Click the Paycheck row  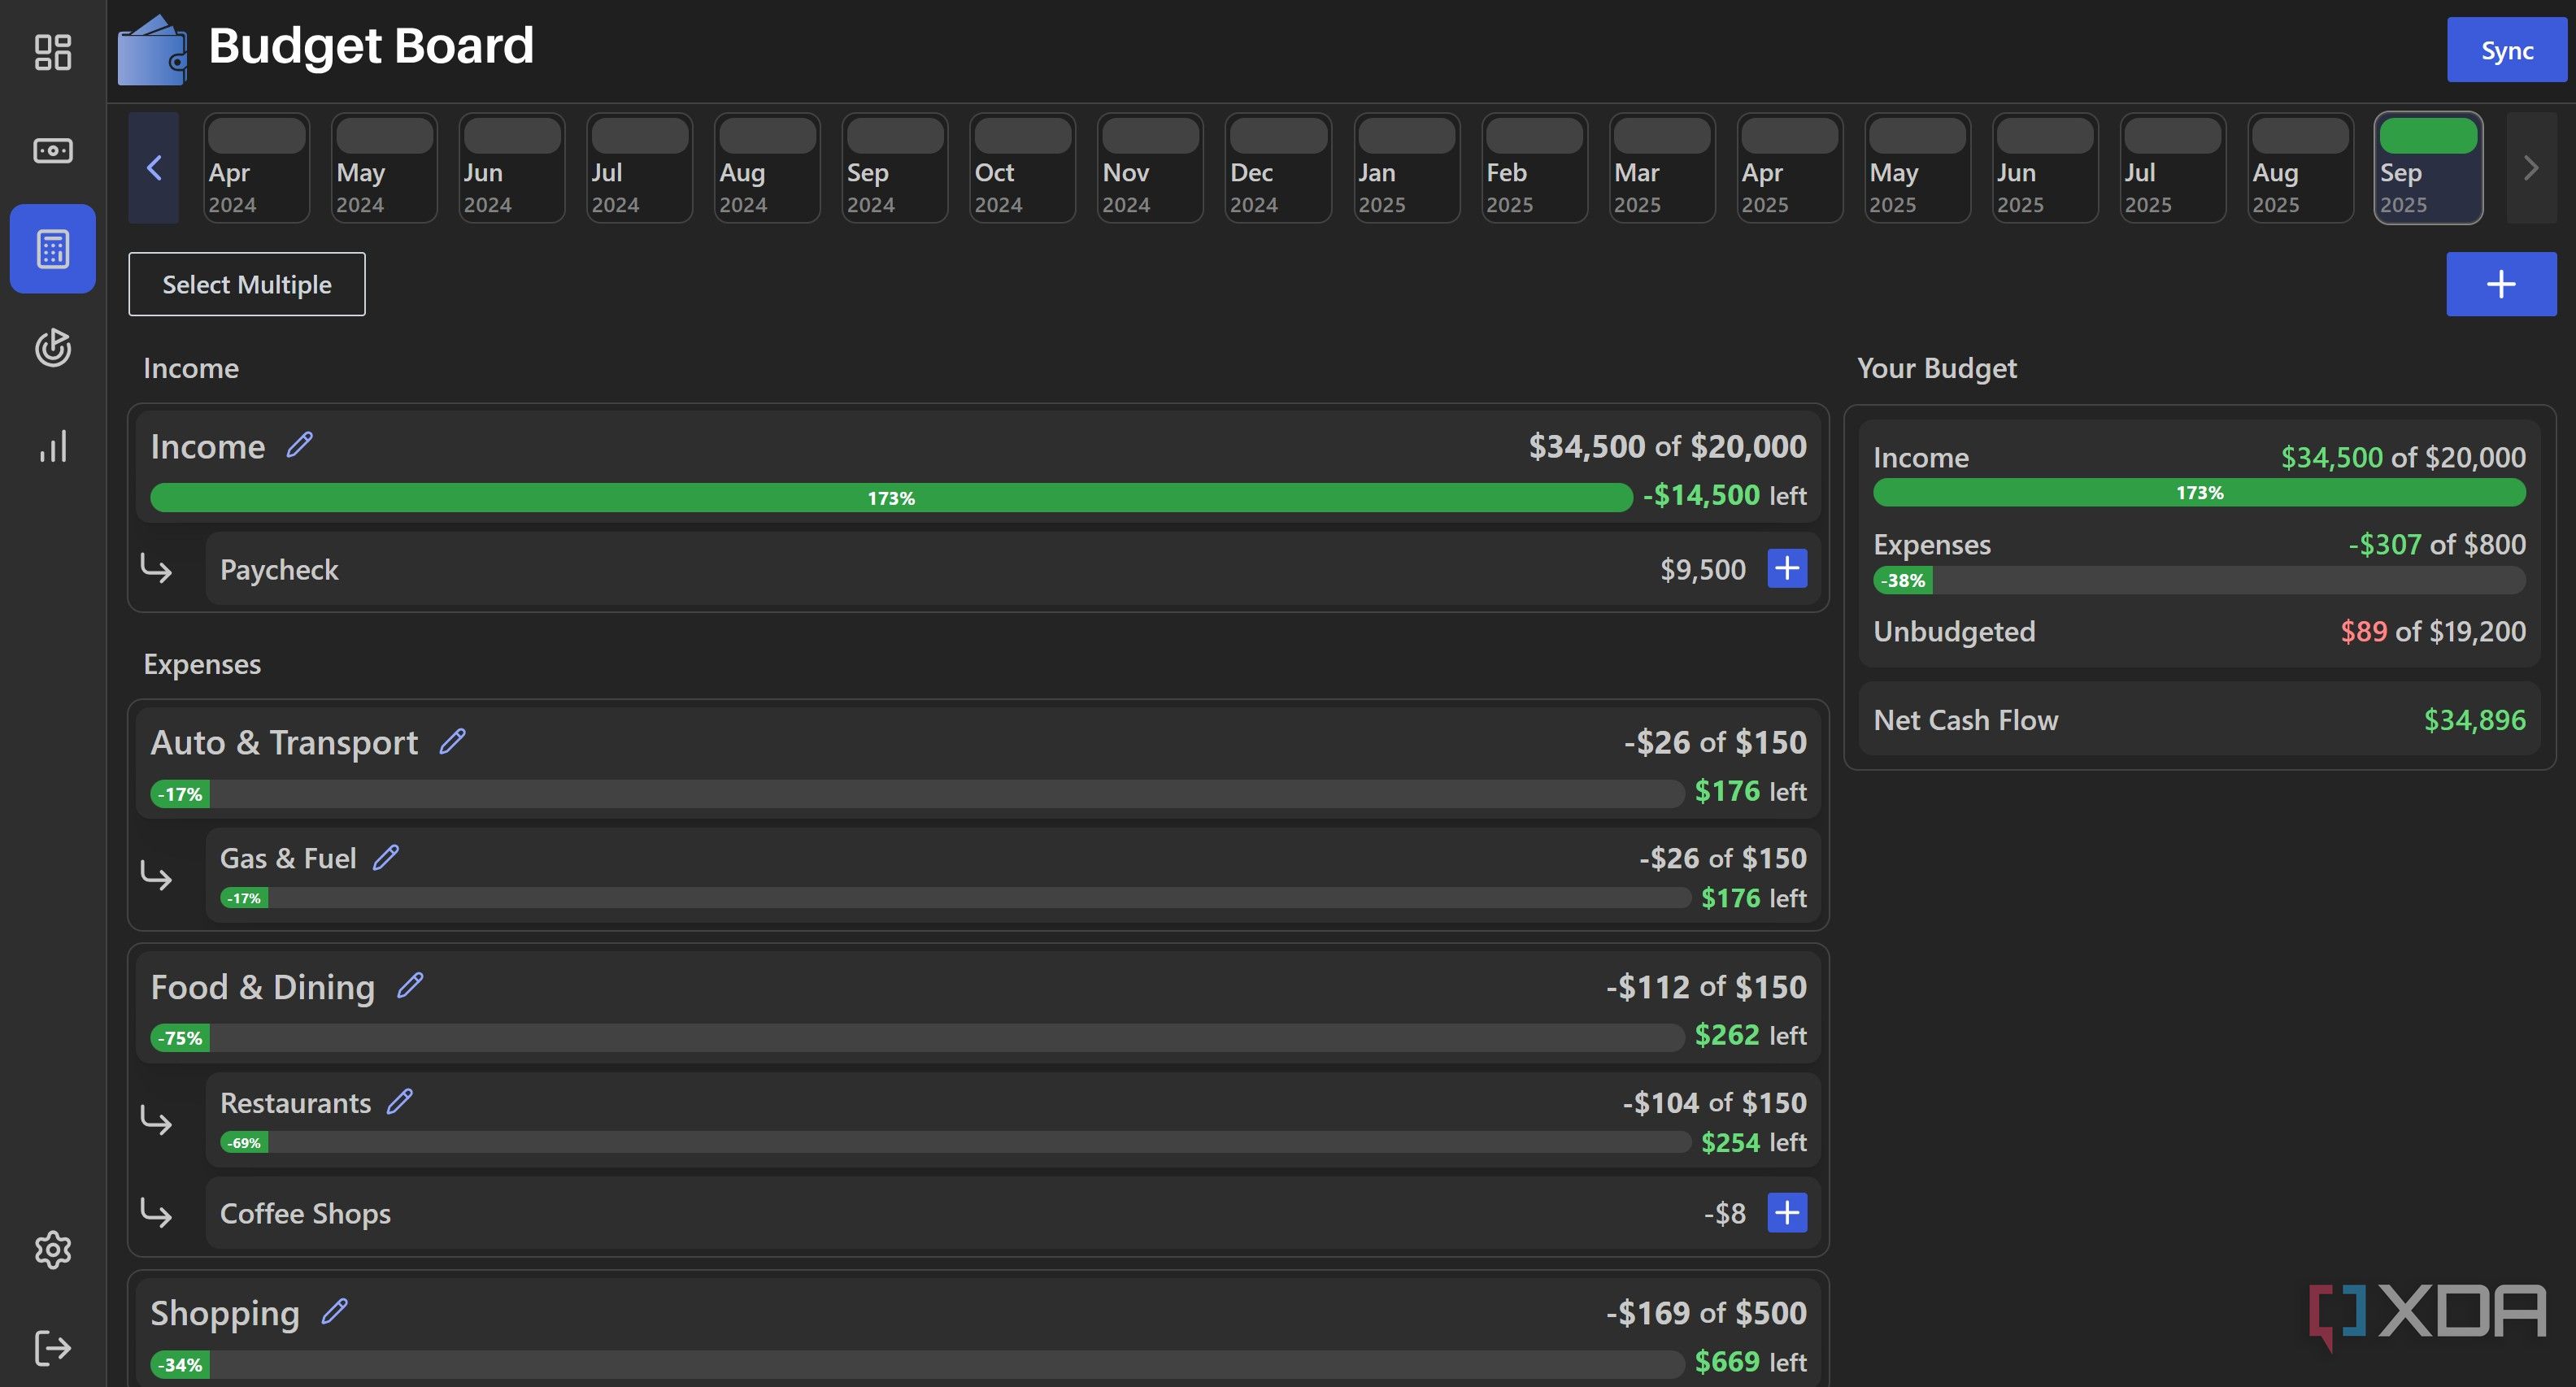pyautogui.click(x=1013, y=568)
